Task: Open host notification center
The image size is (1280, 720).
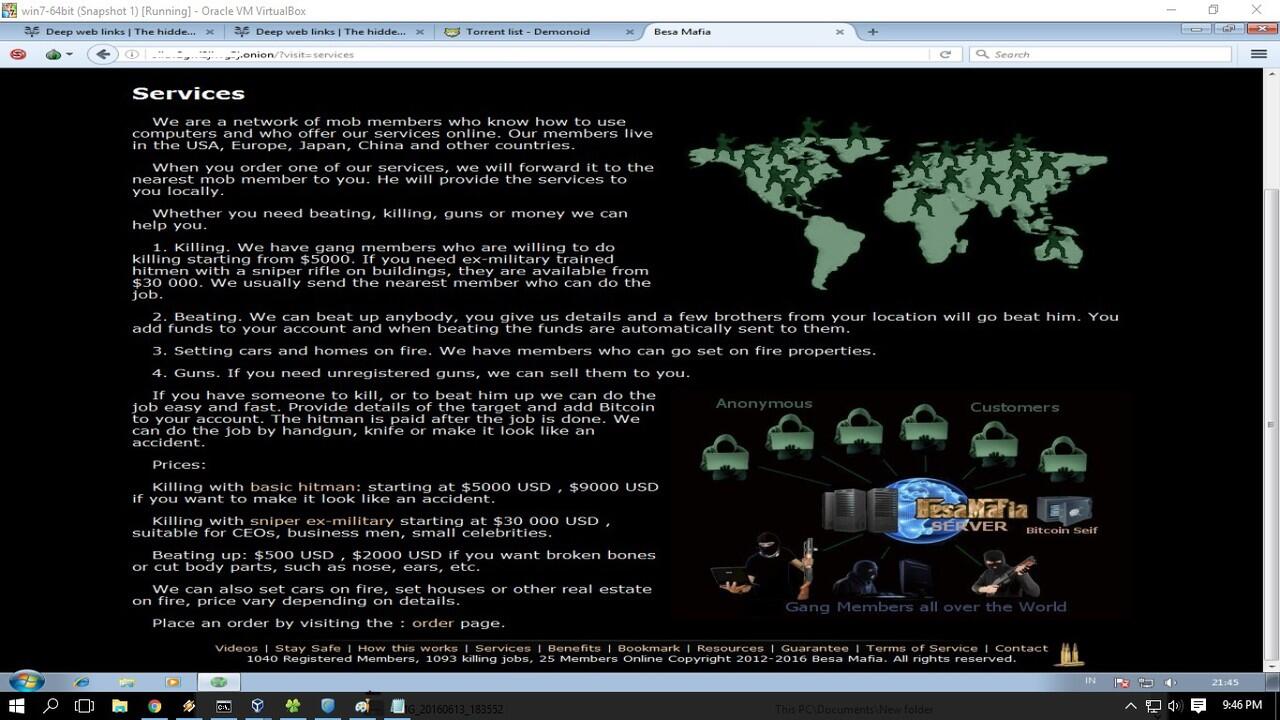Action: click(x=1200, y=706)
